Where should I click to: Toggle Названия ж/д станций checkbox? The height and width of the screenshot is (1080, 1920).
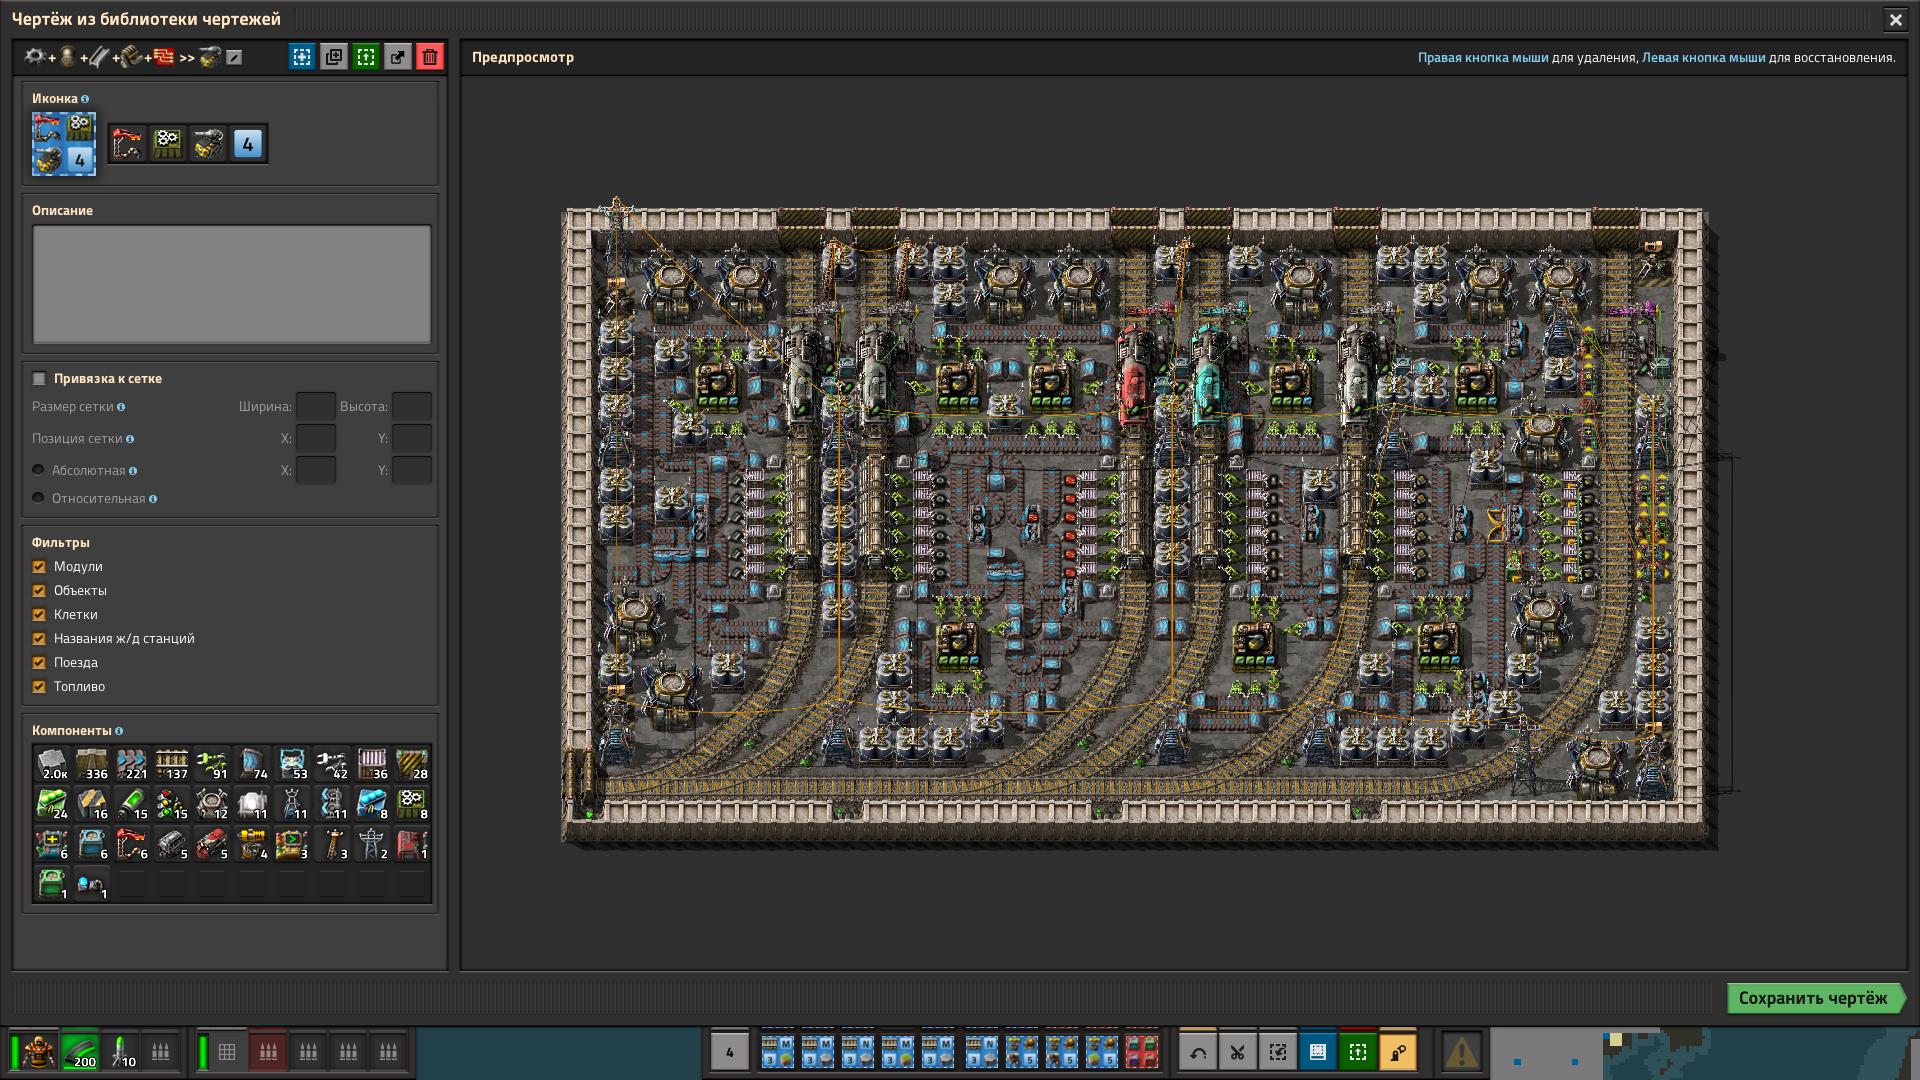point(39,639)
